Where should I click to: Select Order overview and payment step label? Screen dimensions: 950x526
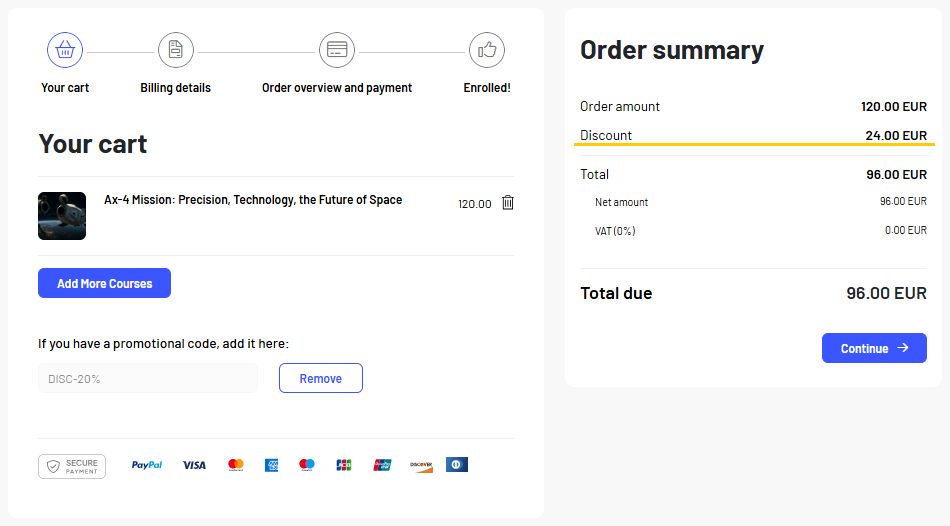pos(337,88)
